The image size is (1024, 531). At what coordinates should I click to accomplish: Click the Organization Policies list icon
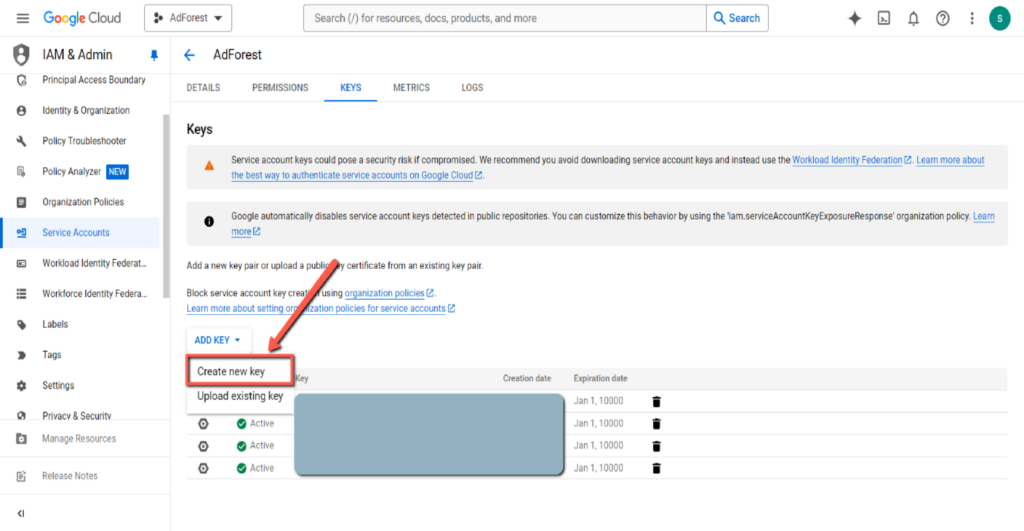22,202
